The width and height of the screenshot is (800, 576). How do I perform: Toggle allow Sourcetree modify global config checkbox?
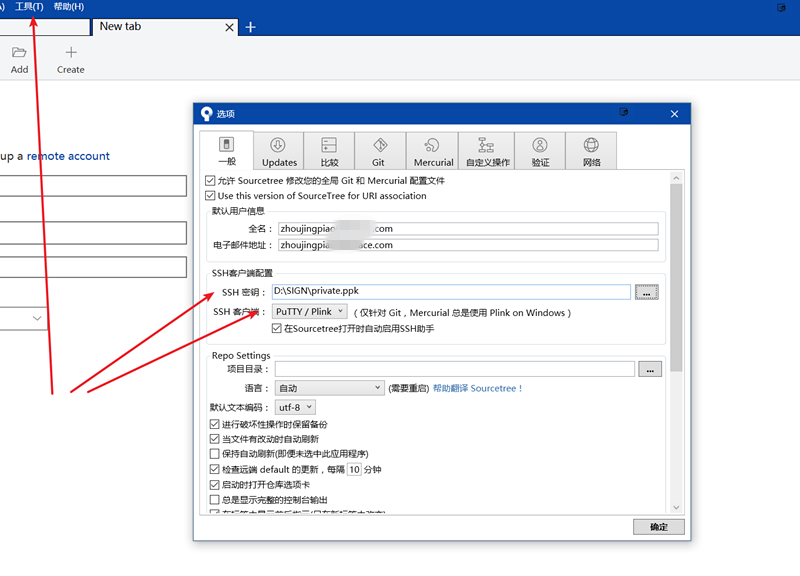210,181
